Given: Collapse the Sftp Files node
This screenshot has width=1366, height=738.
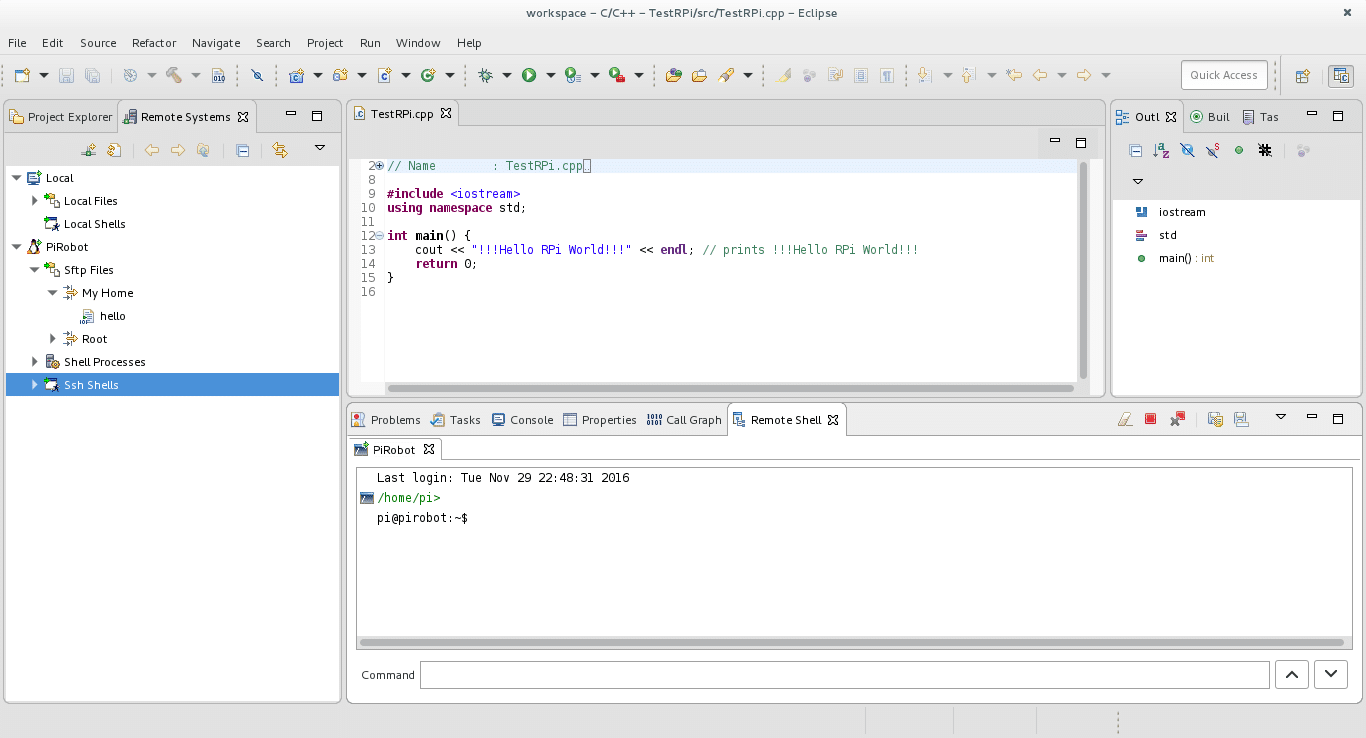Looking at the screenshot, I should 34,270.
